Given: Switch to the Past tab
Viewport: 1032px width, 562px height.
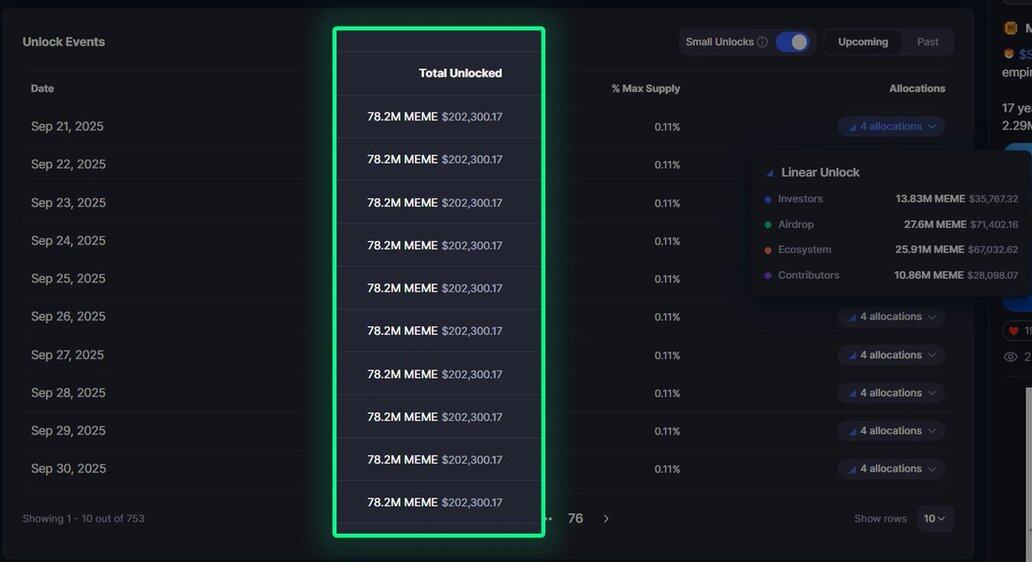Looking at the screenshot, I should 927,42.
